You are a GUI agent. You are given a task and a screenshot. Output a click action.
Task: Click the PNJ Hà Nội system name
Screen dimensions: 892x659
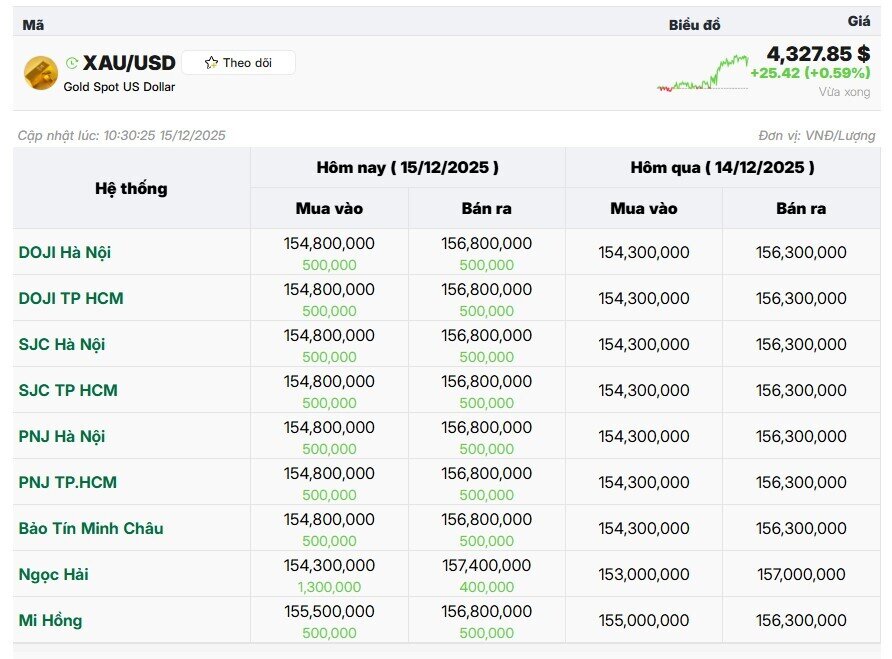coord(62,436)
